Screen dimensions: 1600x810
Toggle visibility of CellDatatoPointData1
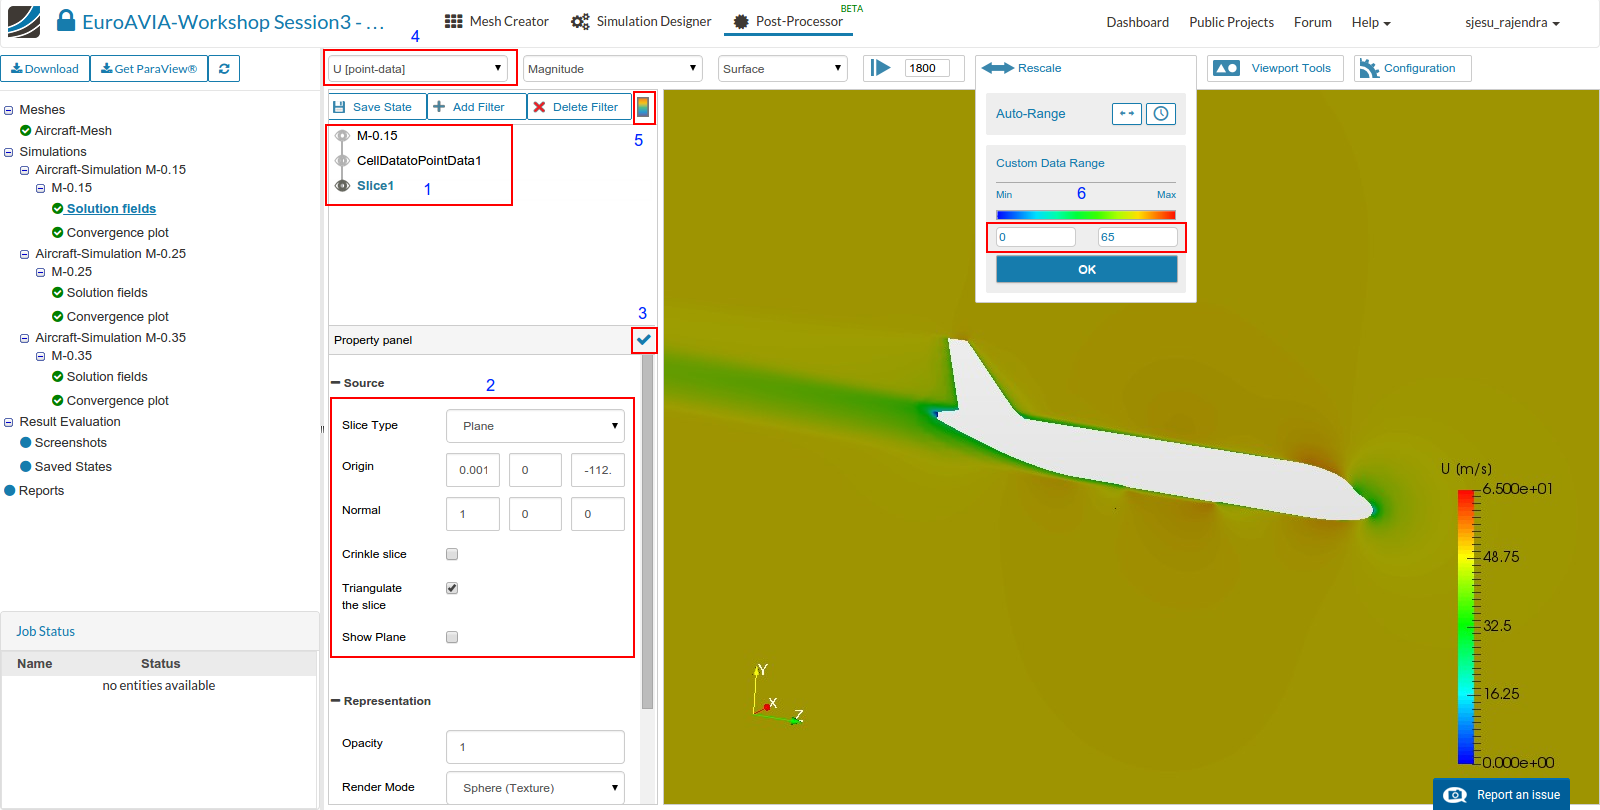(342, 161)
